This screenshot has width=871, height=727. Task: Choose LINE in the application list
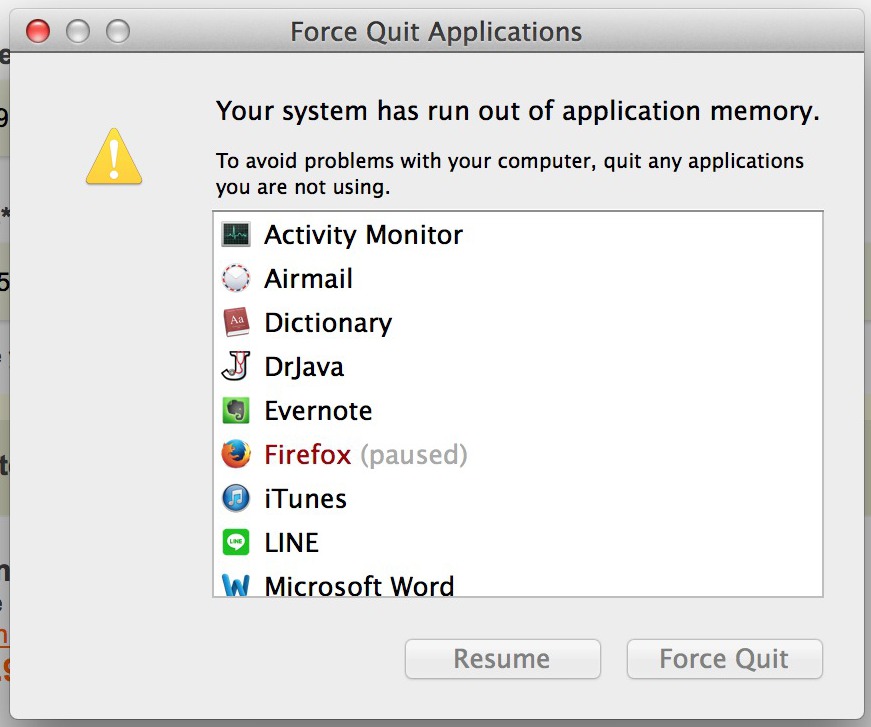tap(292, 543)
